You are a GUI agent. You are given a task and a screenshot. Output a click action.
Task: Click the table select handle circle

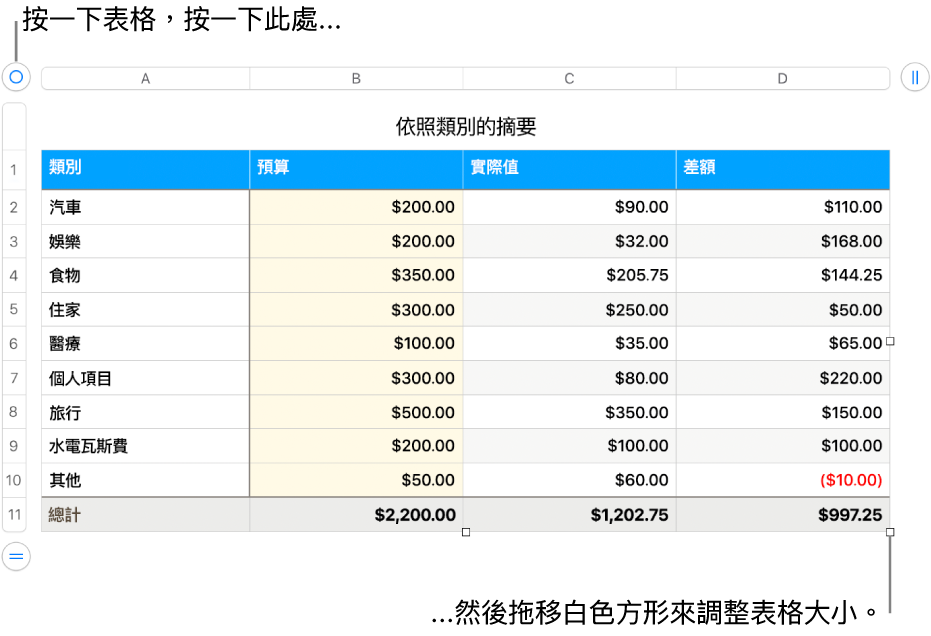(16, 77)
